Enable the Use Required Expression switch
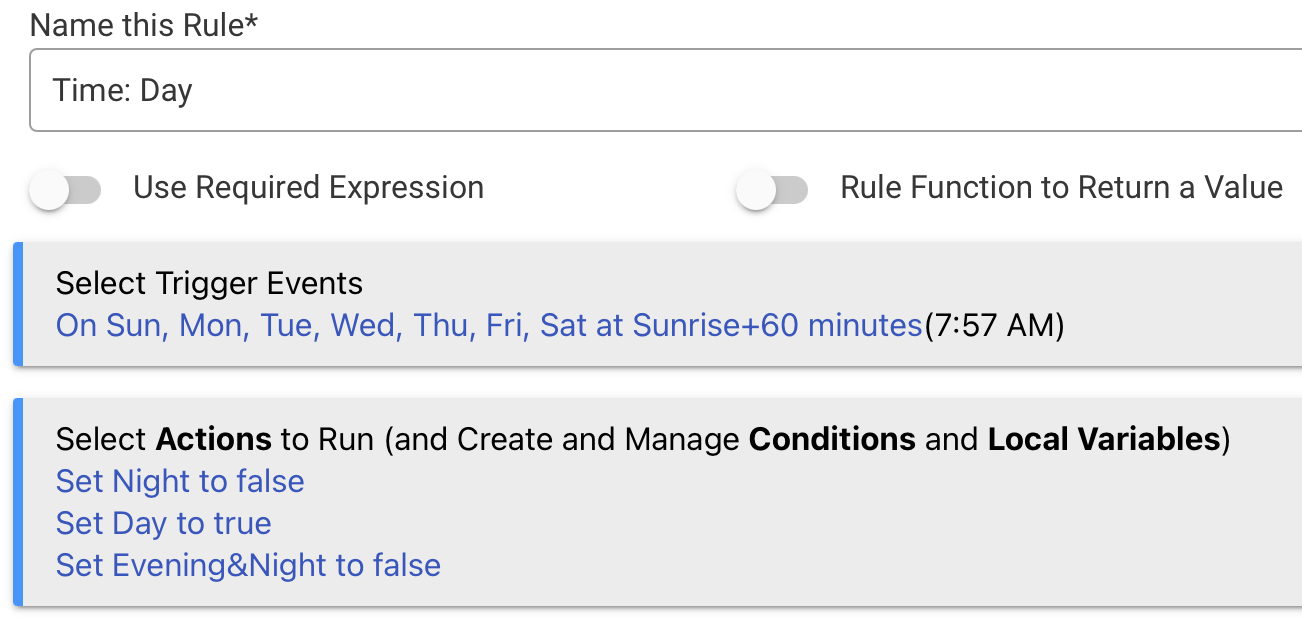This screenshot has height=628, width=1302. 66,189
